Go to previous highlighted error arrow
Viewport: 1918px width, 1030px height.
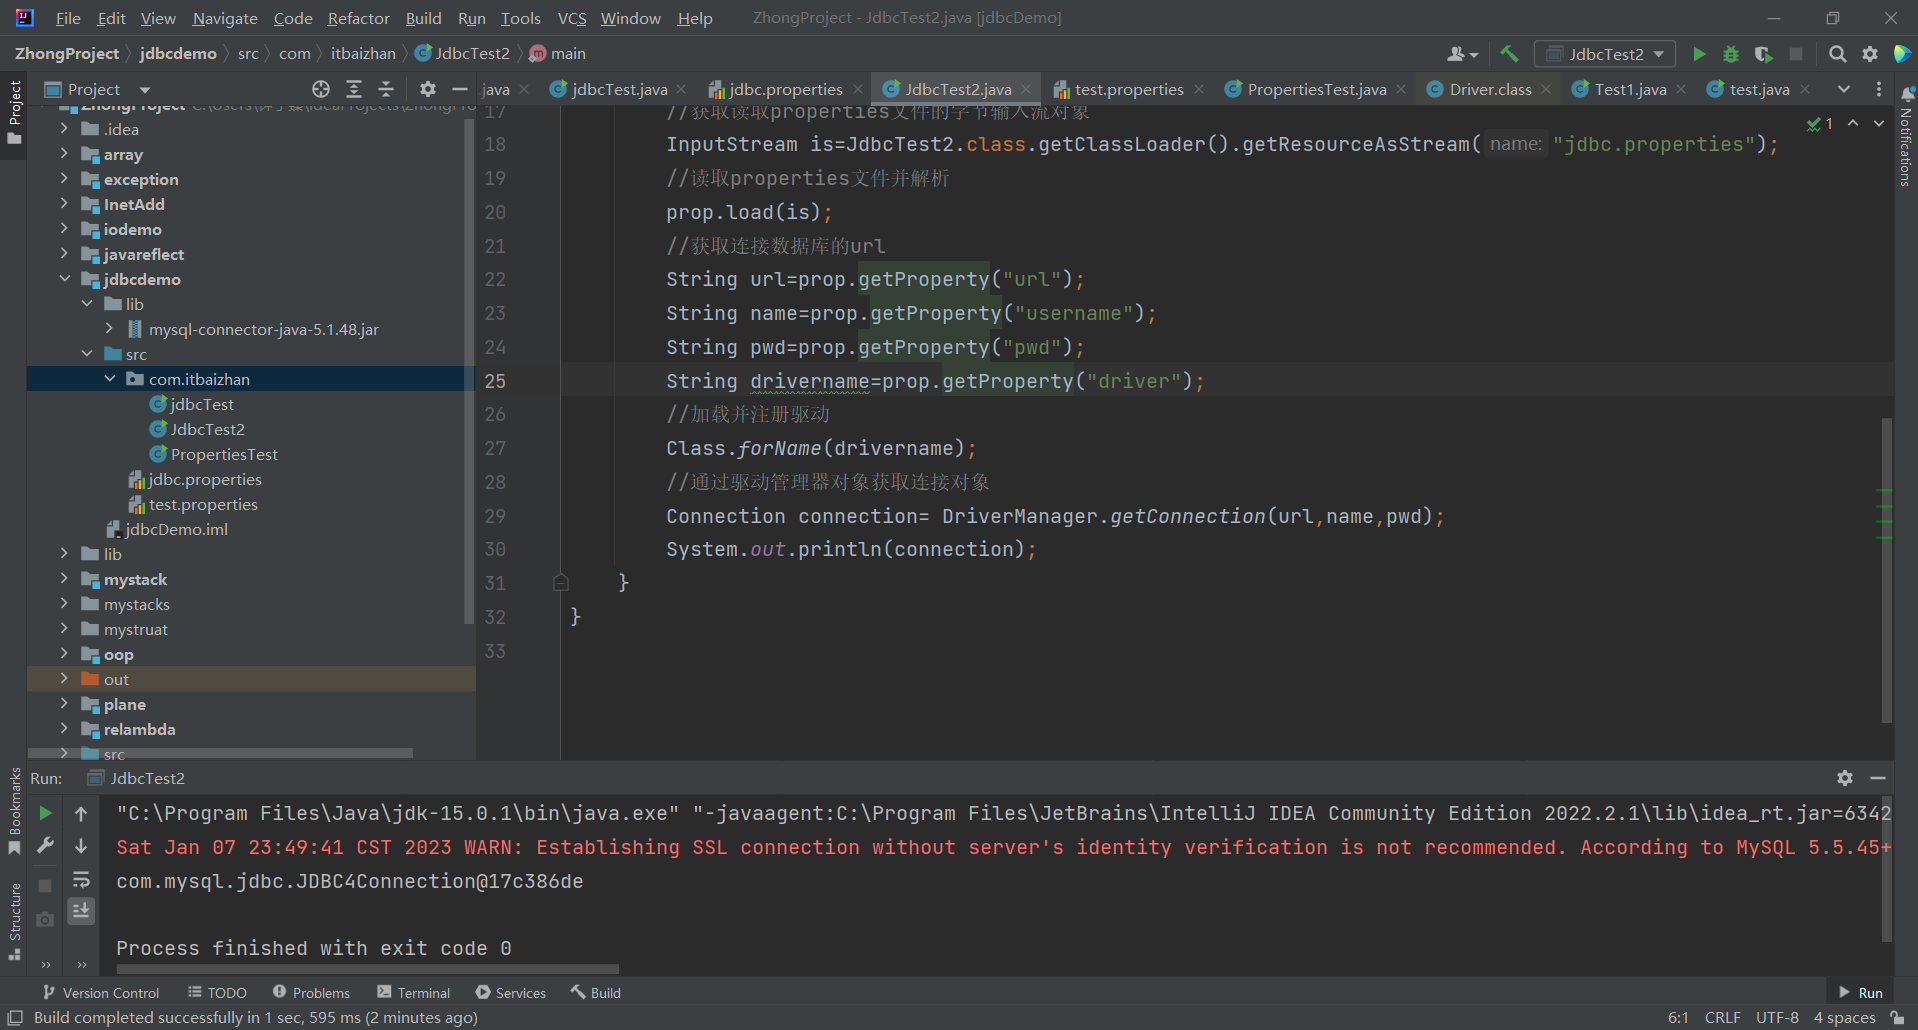(x=1853, y=123)
